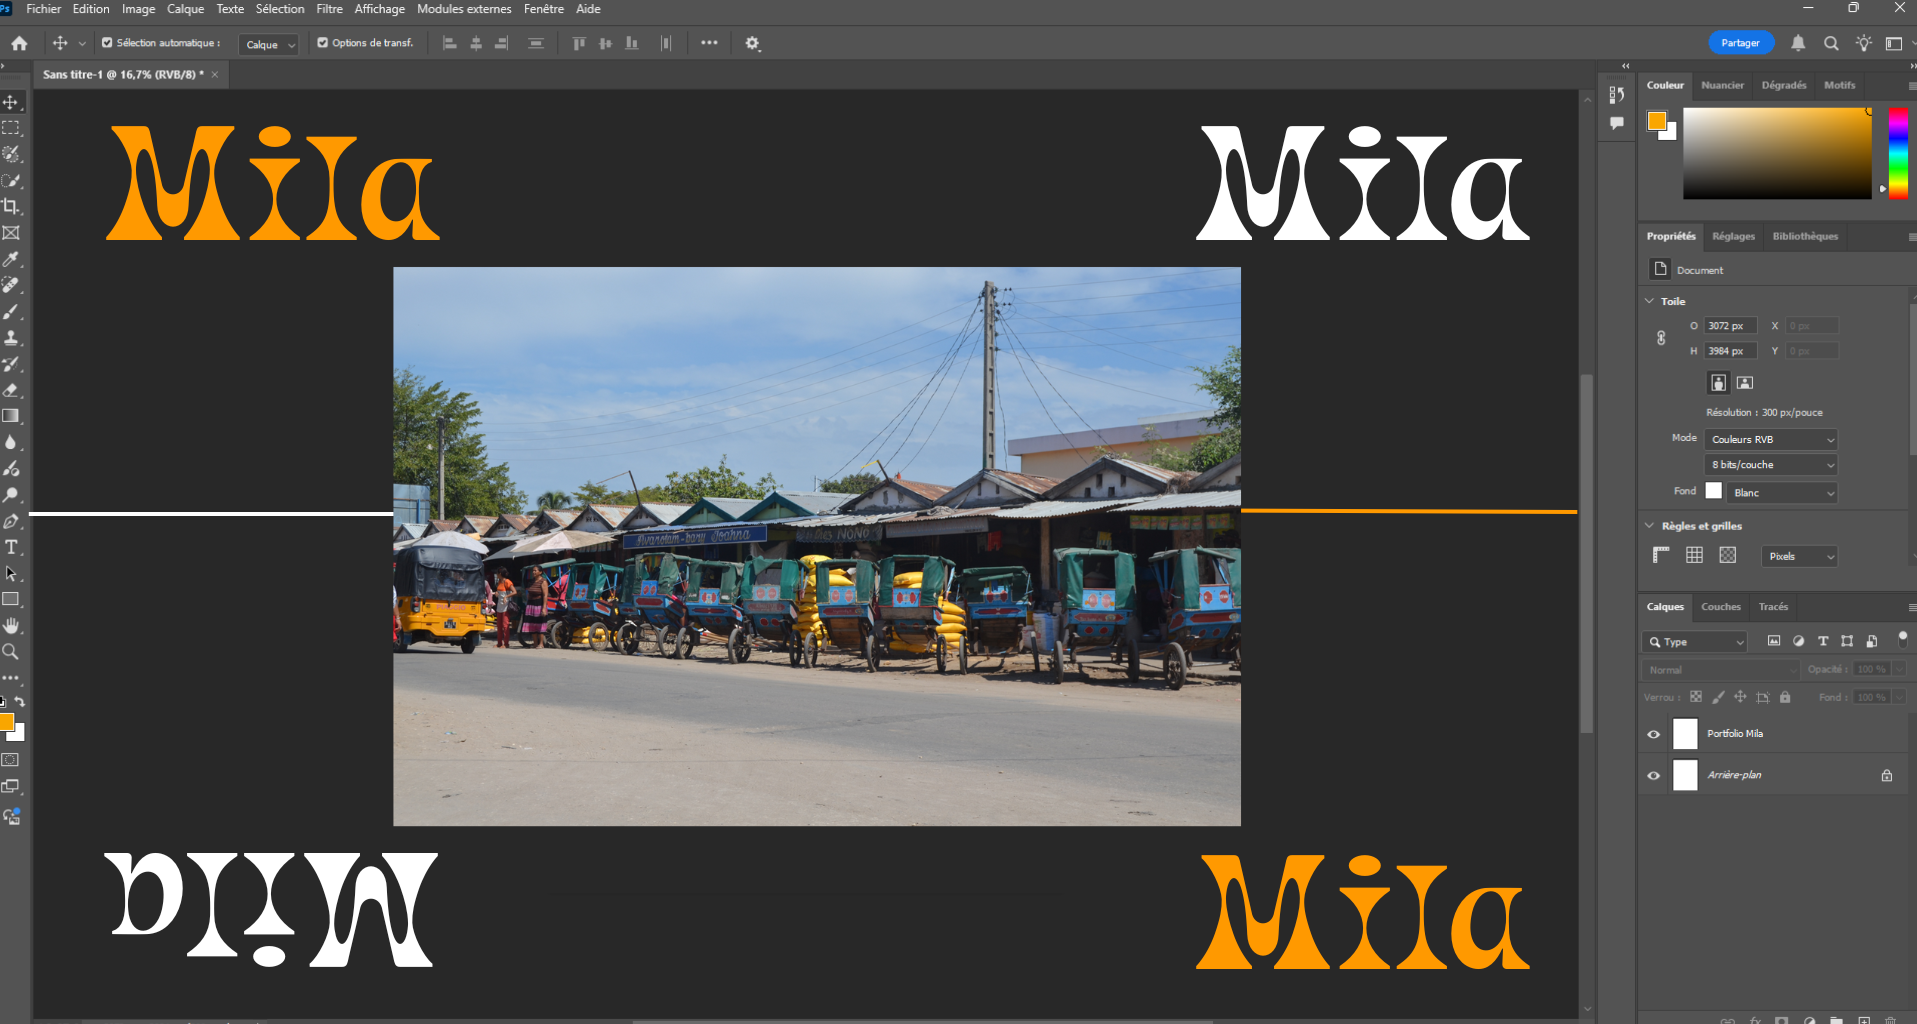Select the Eyedropper tool
The image size is (1917, 1024).
(11, 259)
